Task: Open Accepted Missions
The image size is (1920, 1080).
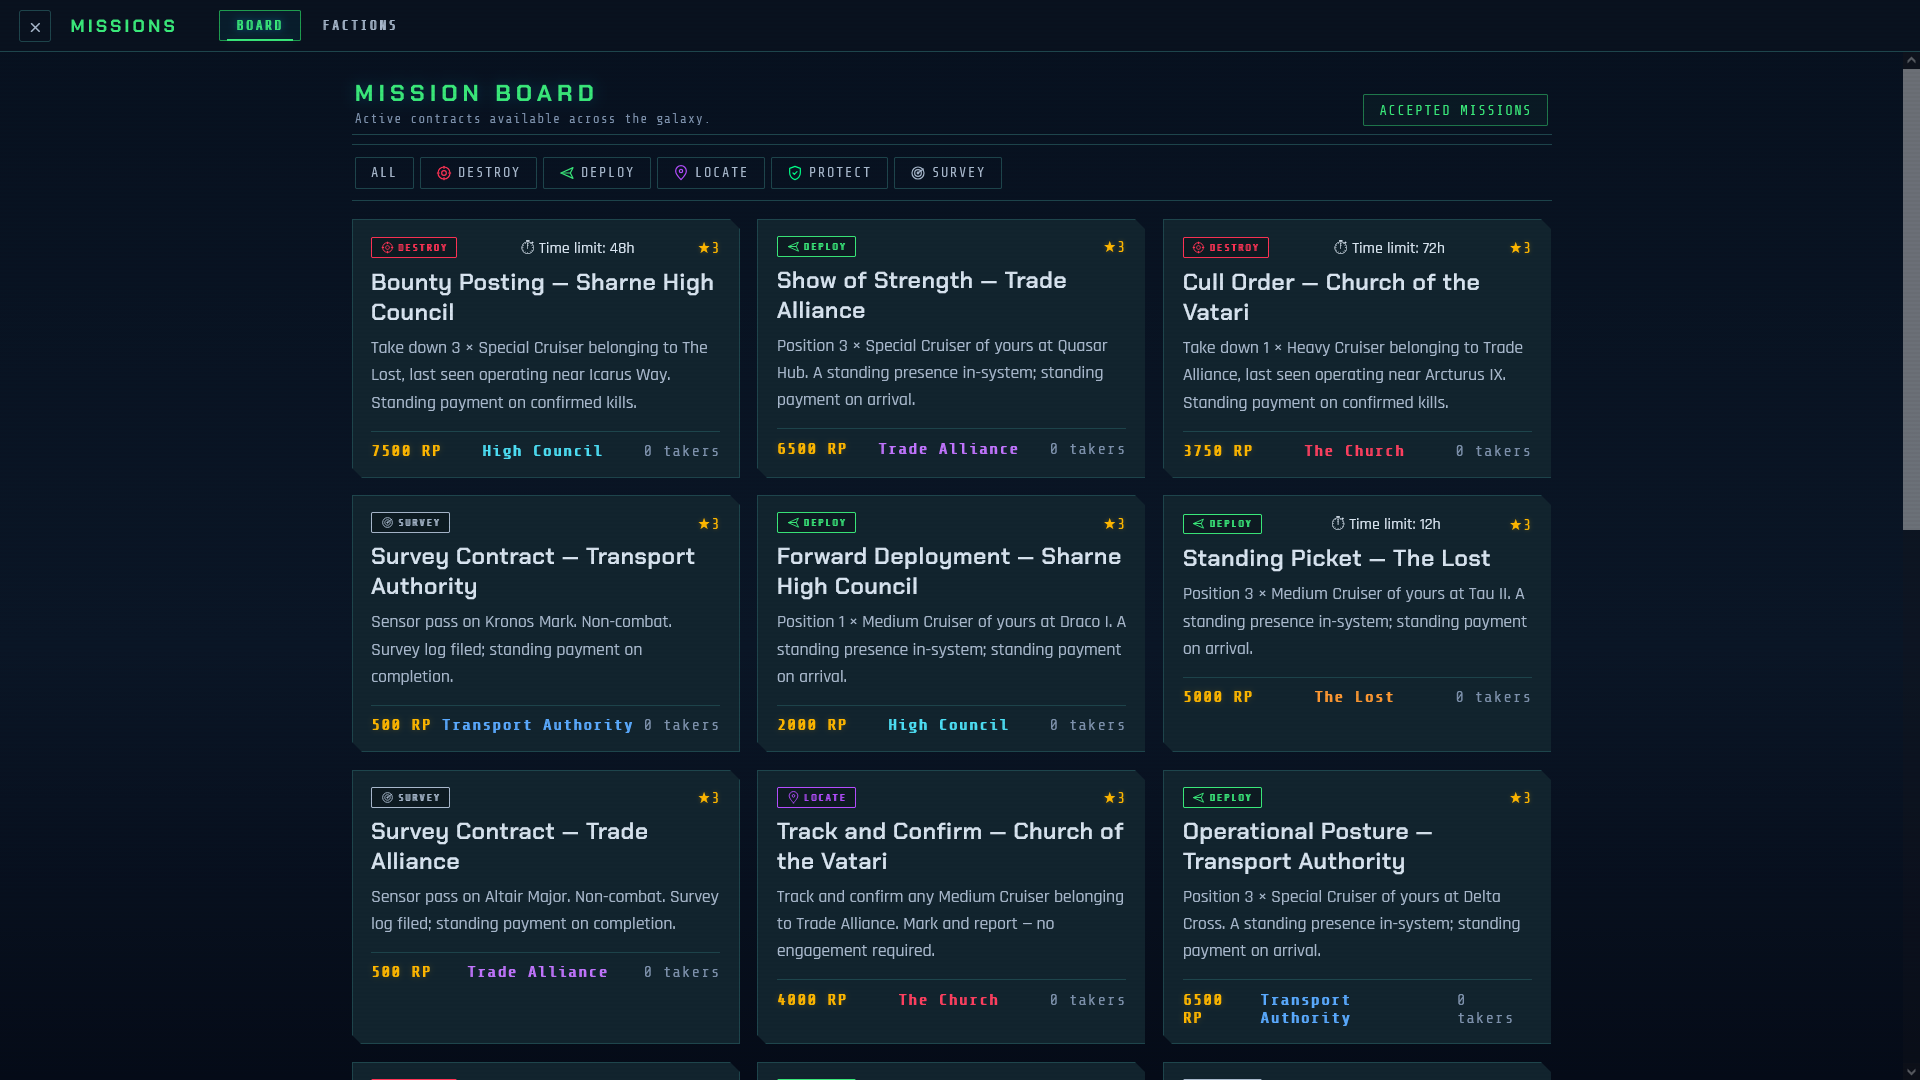Action: (1455, 110)
